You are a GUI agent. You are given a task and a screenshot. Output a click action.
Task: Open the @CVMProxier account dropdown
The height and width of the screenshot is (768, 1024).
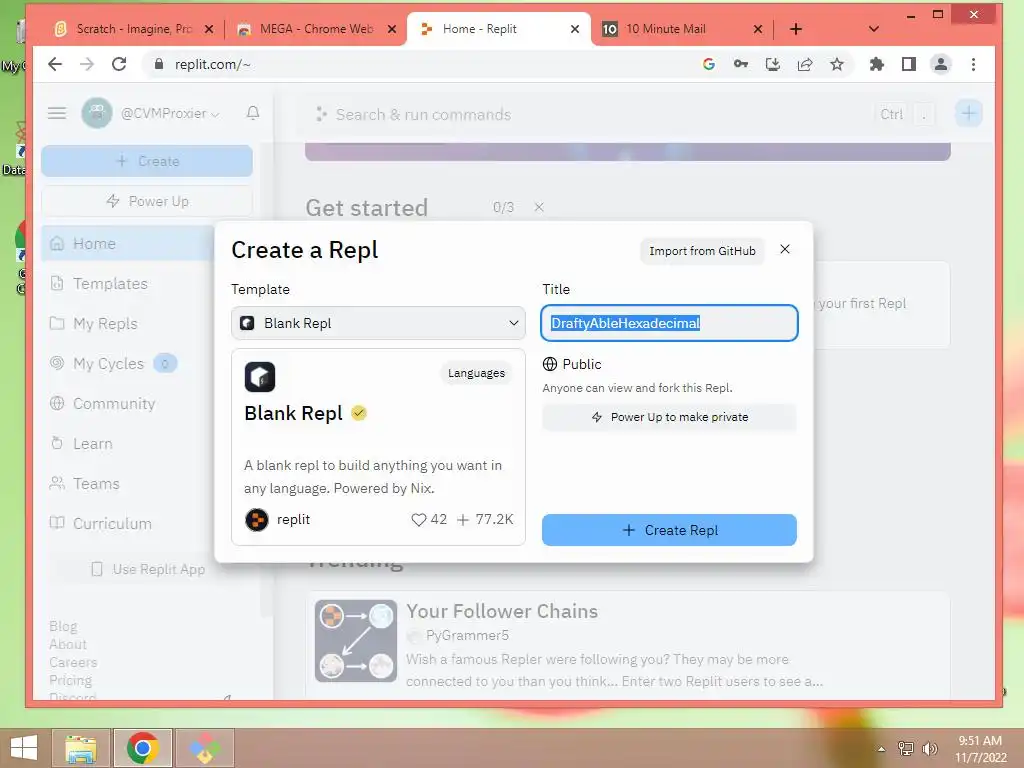pos(150,113)
